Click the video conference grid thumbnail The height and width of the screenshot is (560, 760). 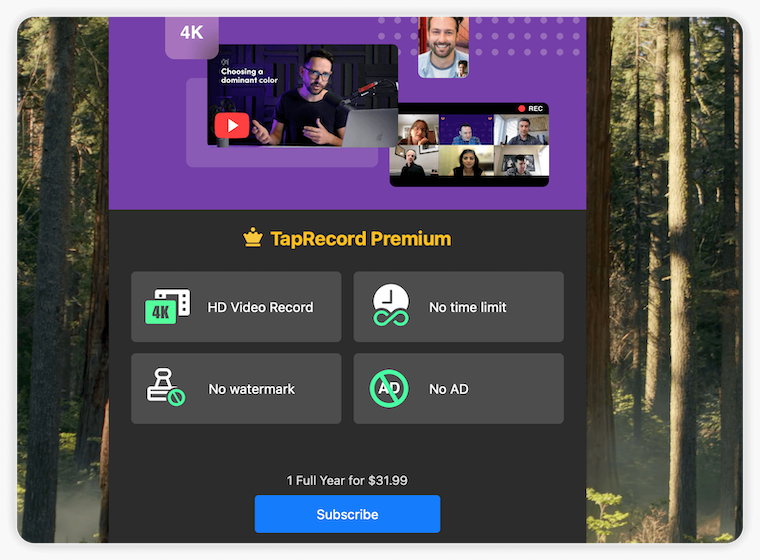(469, 148)
